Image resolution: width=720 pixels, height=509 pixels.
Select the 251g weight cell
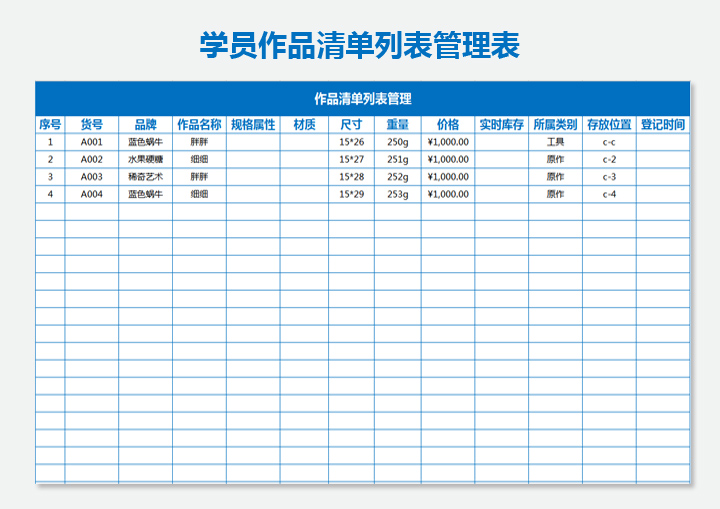(398, 159)
